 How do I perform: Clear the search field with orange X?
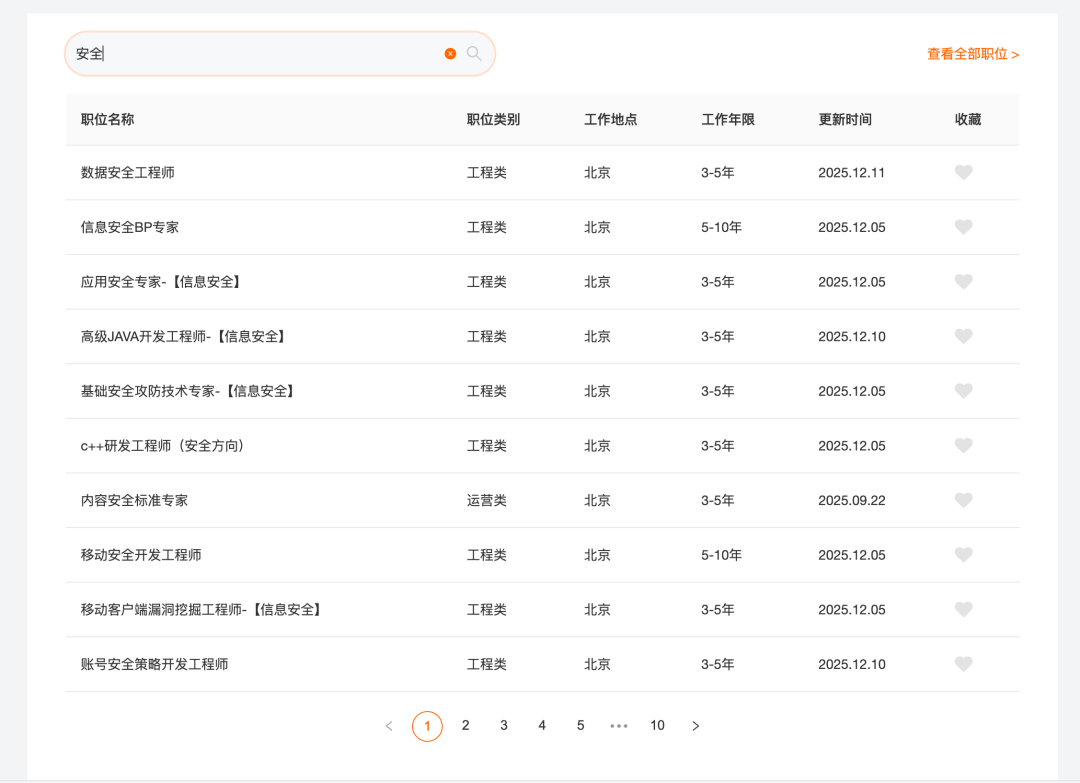[x=450, y=54]
